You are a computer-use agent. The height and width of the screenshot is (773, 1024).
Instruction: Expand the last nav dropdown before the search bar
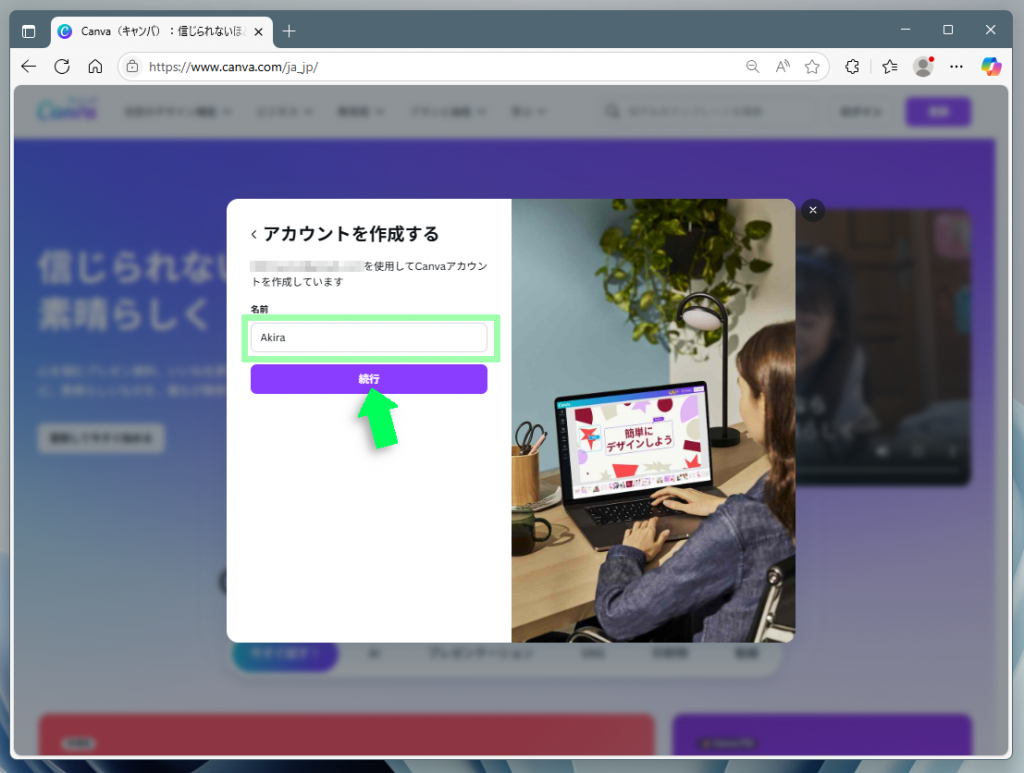point(530,111)
